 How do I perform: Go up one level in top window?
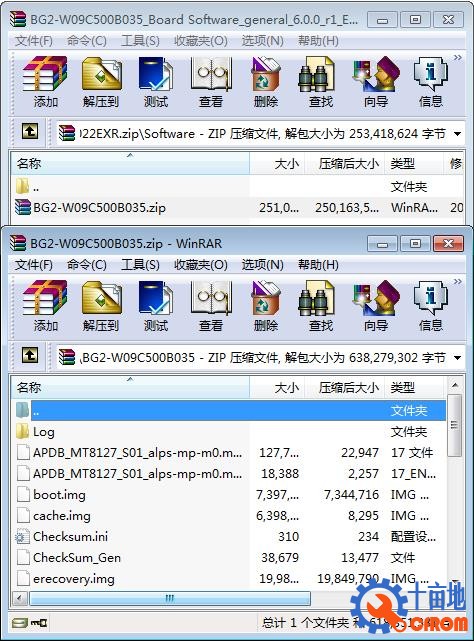tap(30, 132)
